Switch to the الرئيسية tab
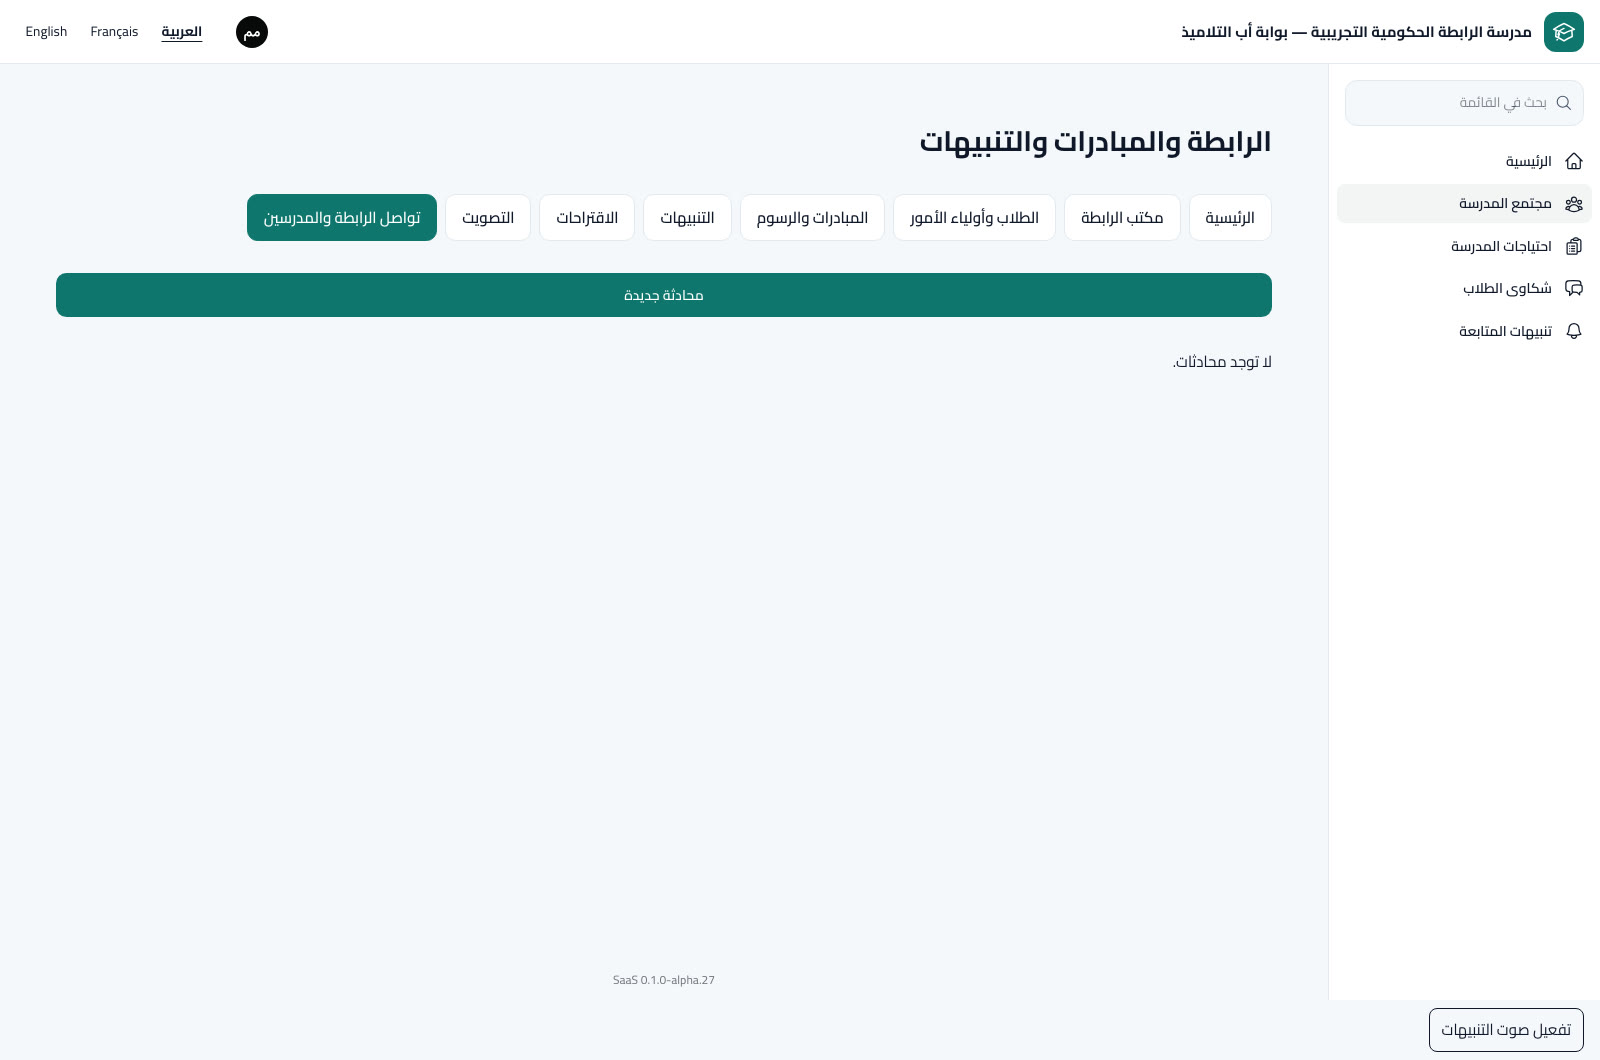Image resolution: width=1600 pixels, height=1060 pixels. (x=1230, y=218)
